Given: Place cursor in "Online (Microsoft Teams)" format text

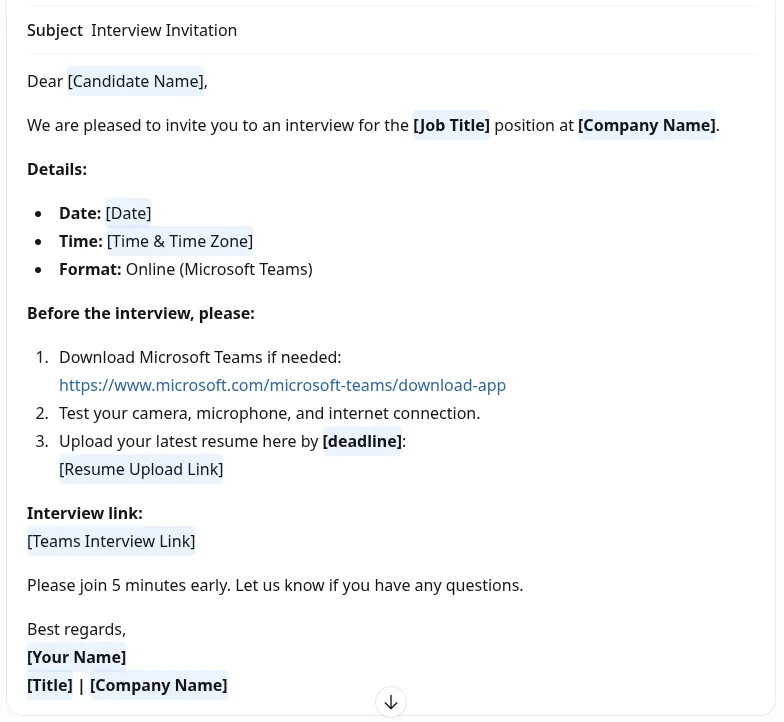Looking at the screenshot, I should 219,269.
